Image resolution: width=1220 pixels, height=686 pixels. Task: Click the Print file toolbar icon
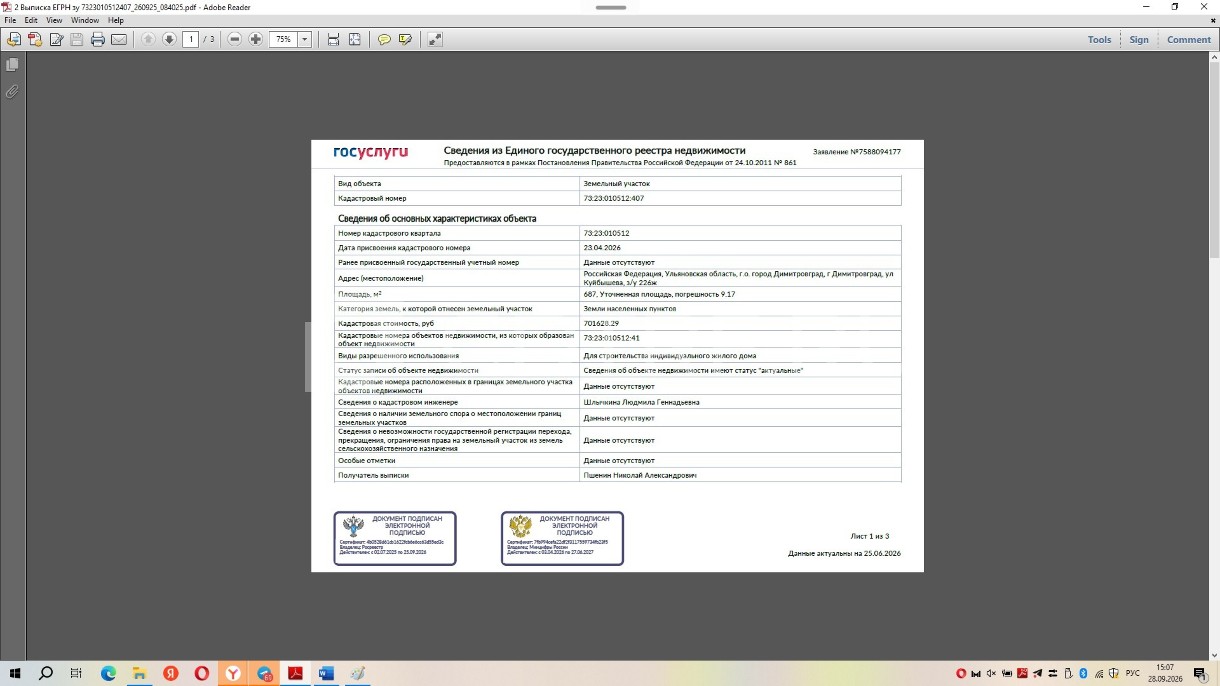pyautogui.click(x=98, y=39)
